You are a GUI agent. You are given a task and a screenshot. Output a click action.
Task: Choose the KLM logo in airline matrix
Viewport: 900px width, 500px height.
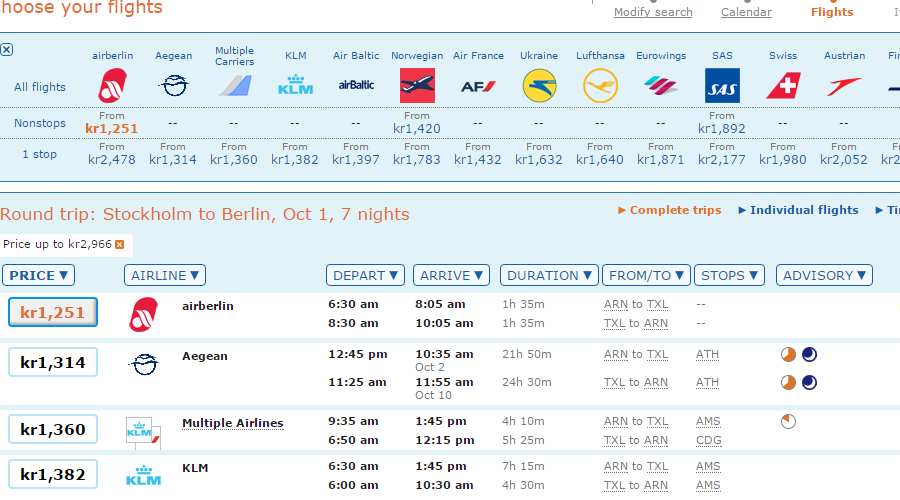tap(295, 85)
